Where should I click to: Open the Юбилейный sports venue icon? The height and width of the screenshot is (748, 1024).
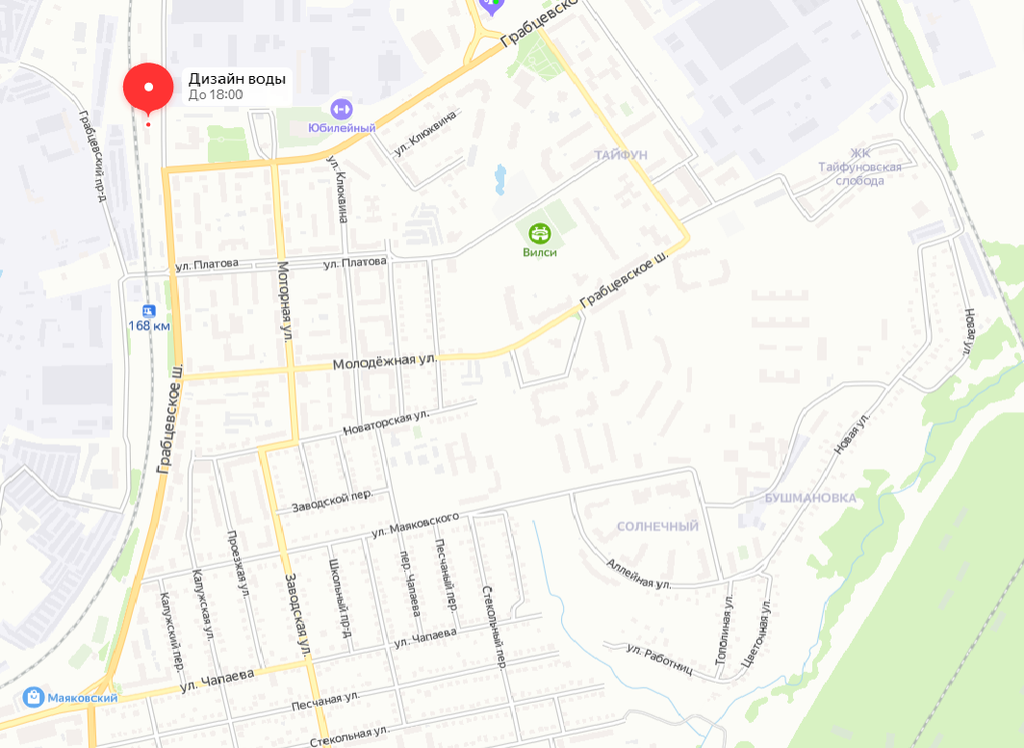pos(341,109)
